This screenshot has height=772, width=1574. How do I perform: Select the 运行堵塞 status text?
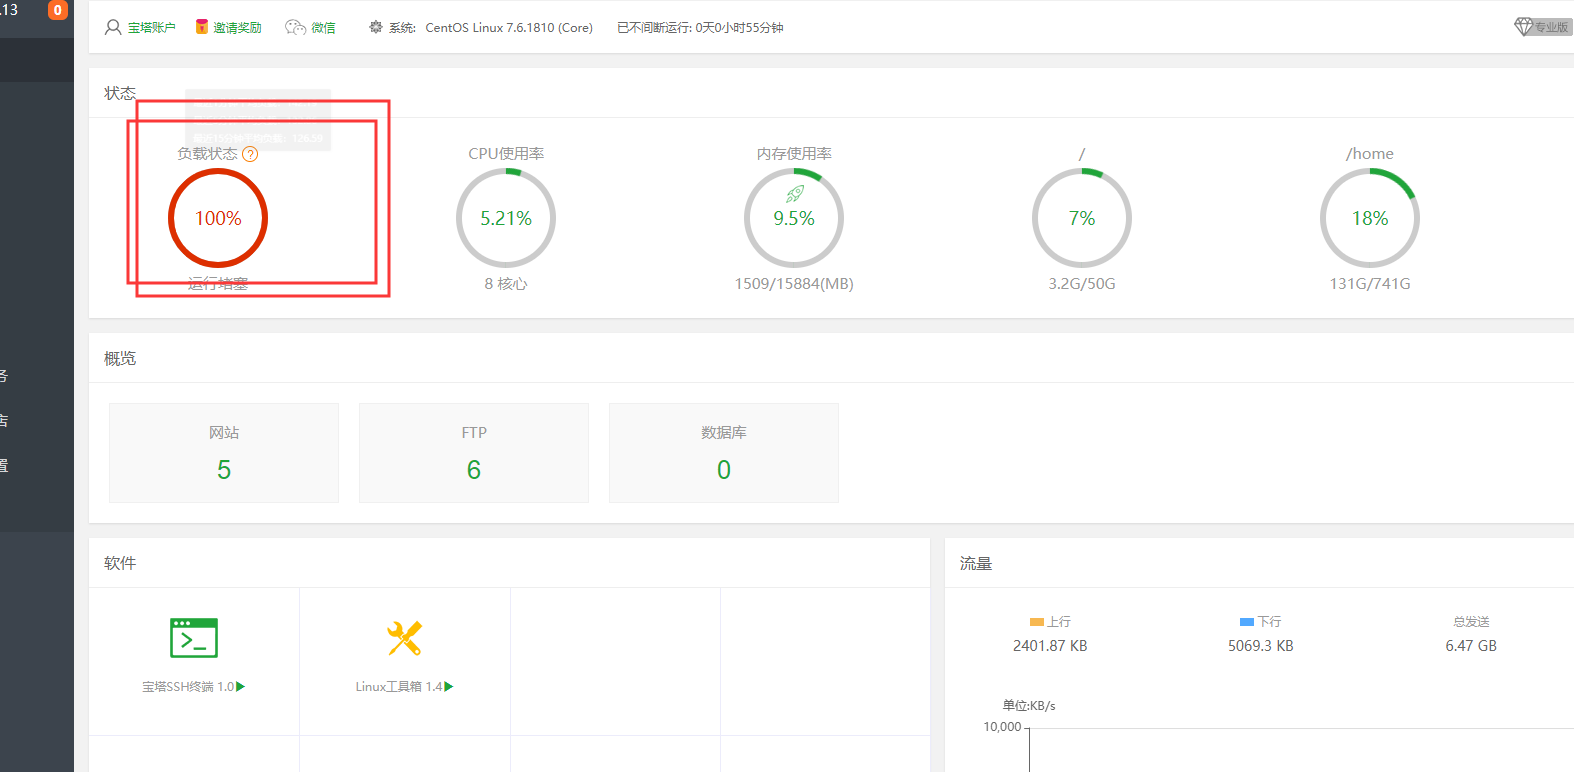click(x=218, y=284)
